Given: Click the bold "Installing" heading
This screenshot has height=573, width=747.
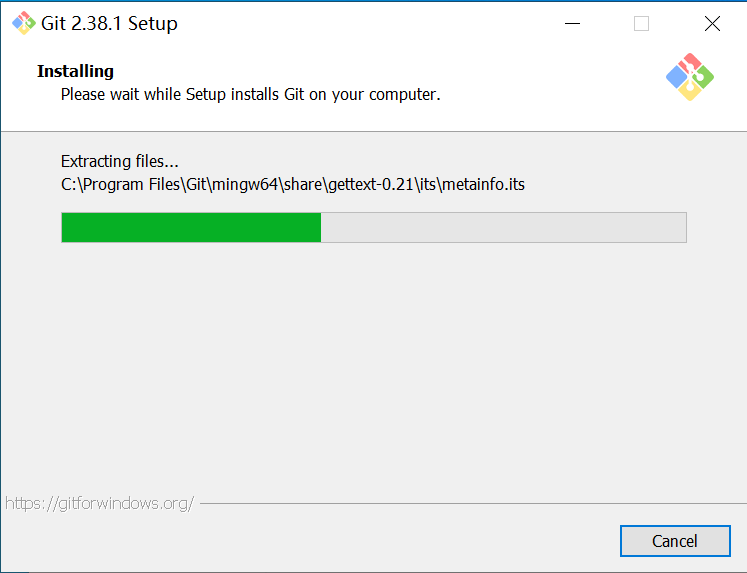Looking at the screenshot, I should click(75, 71).
